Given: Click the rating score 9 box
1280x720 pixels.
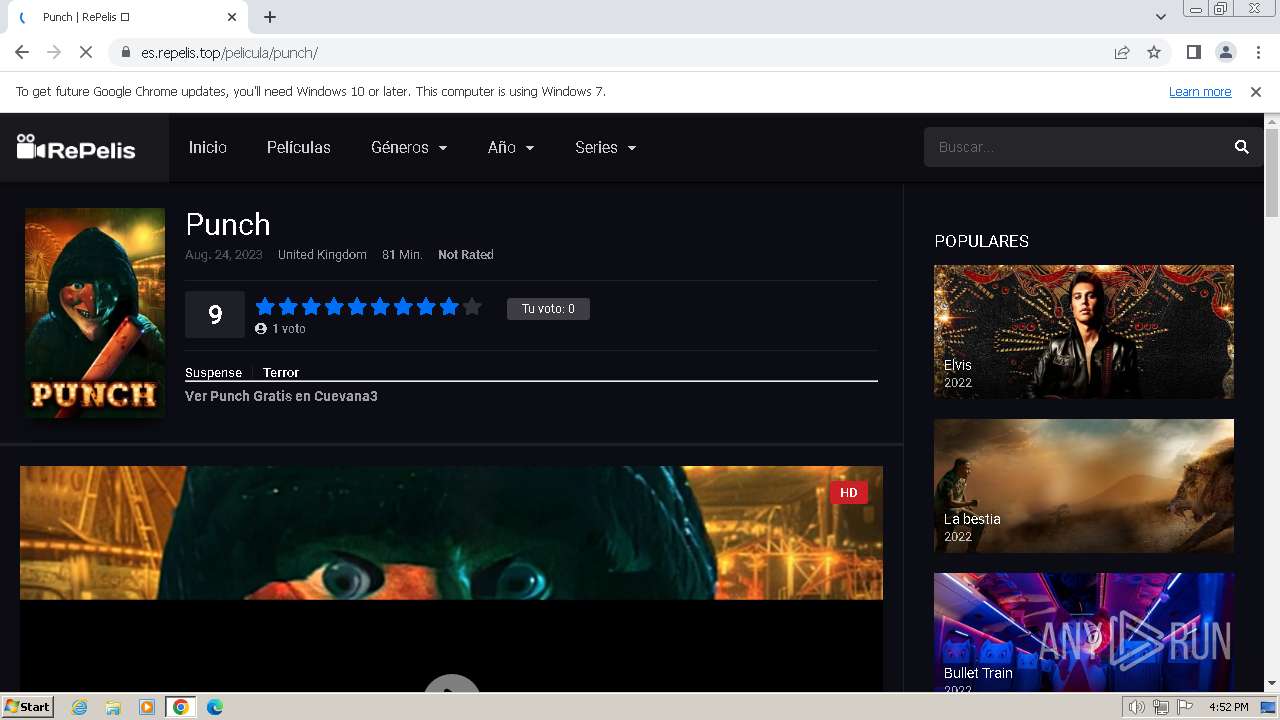Looking at the screenshot, I should [x=215, y=314].
